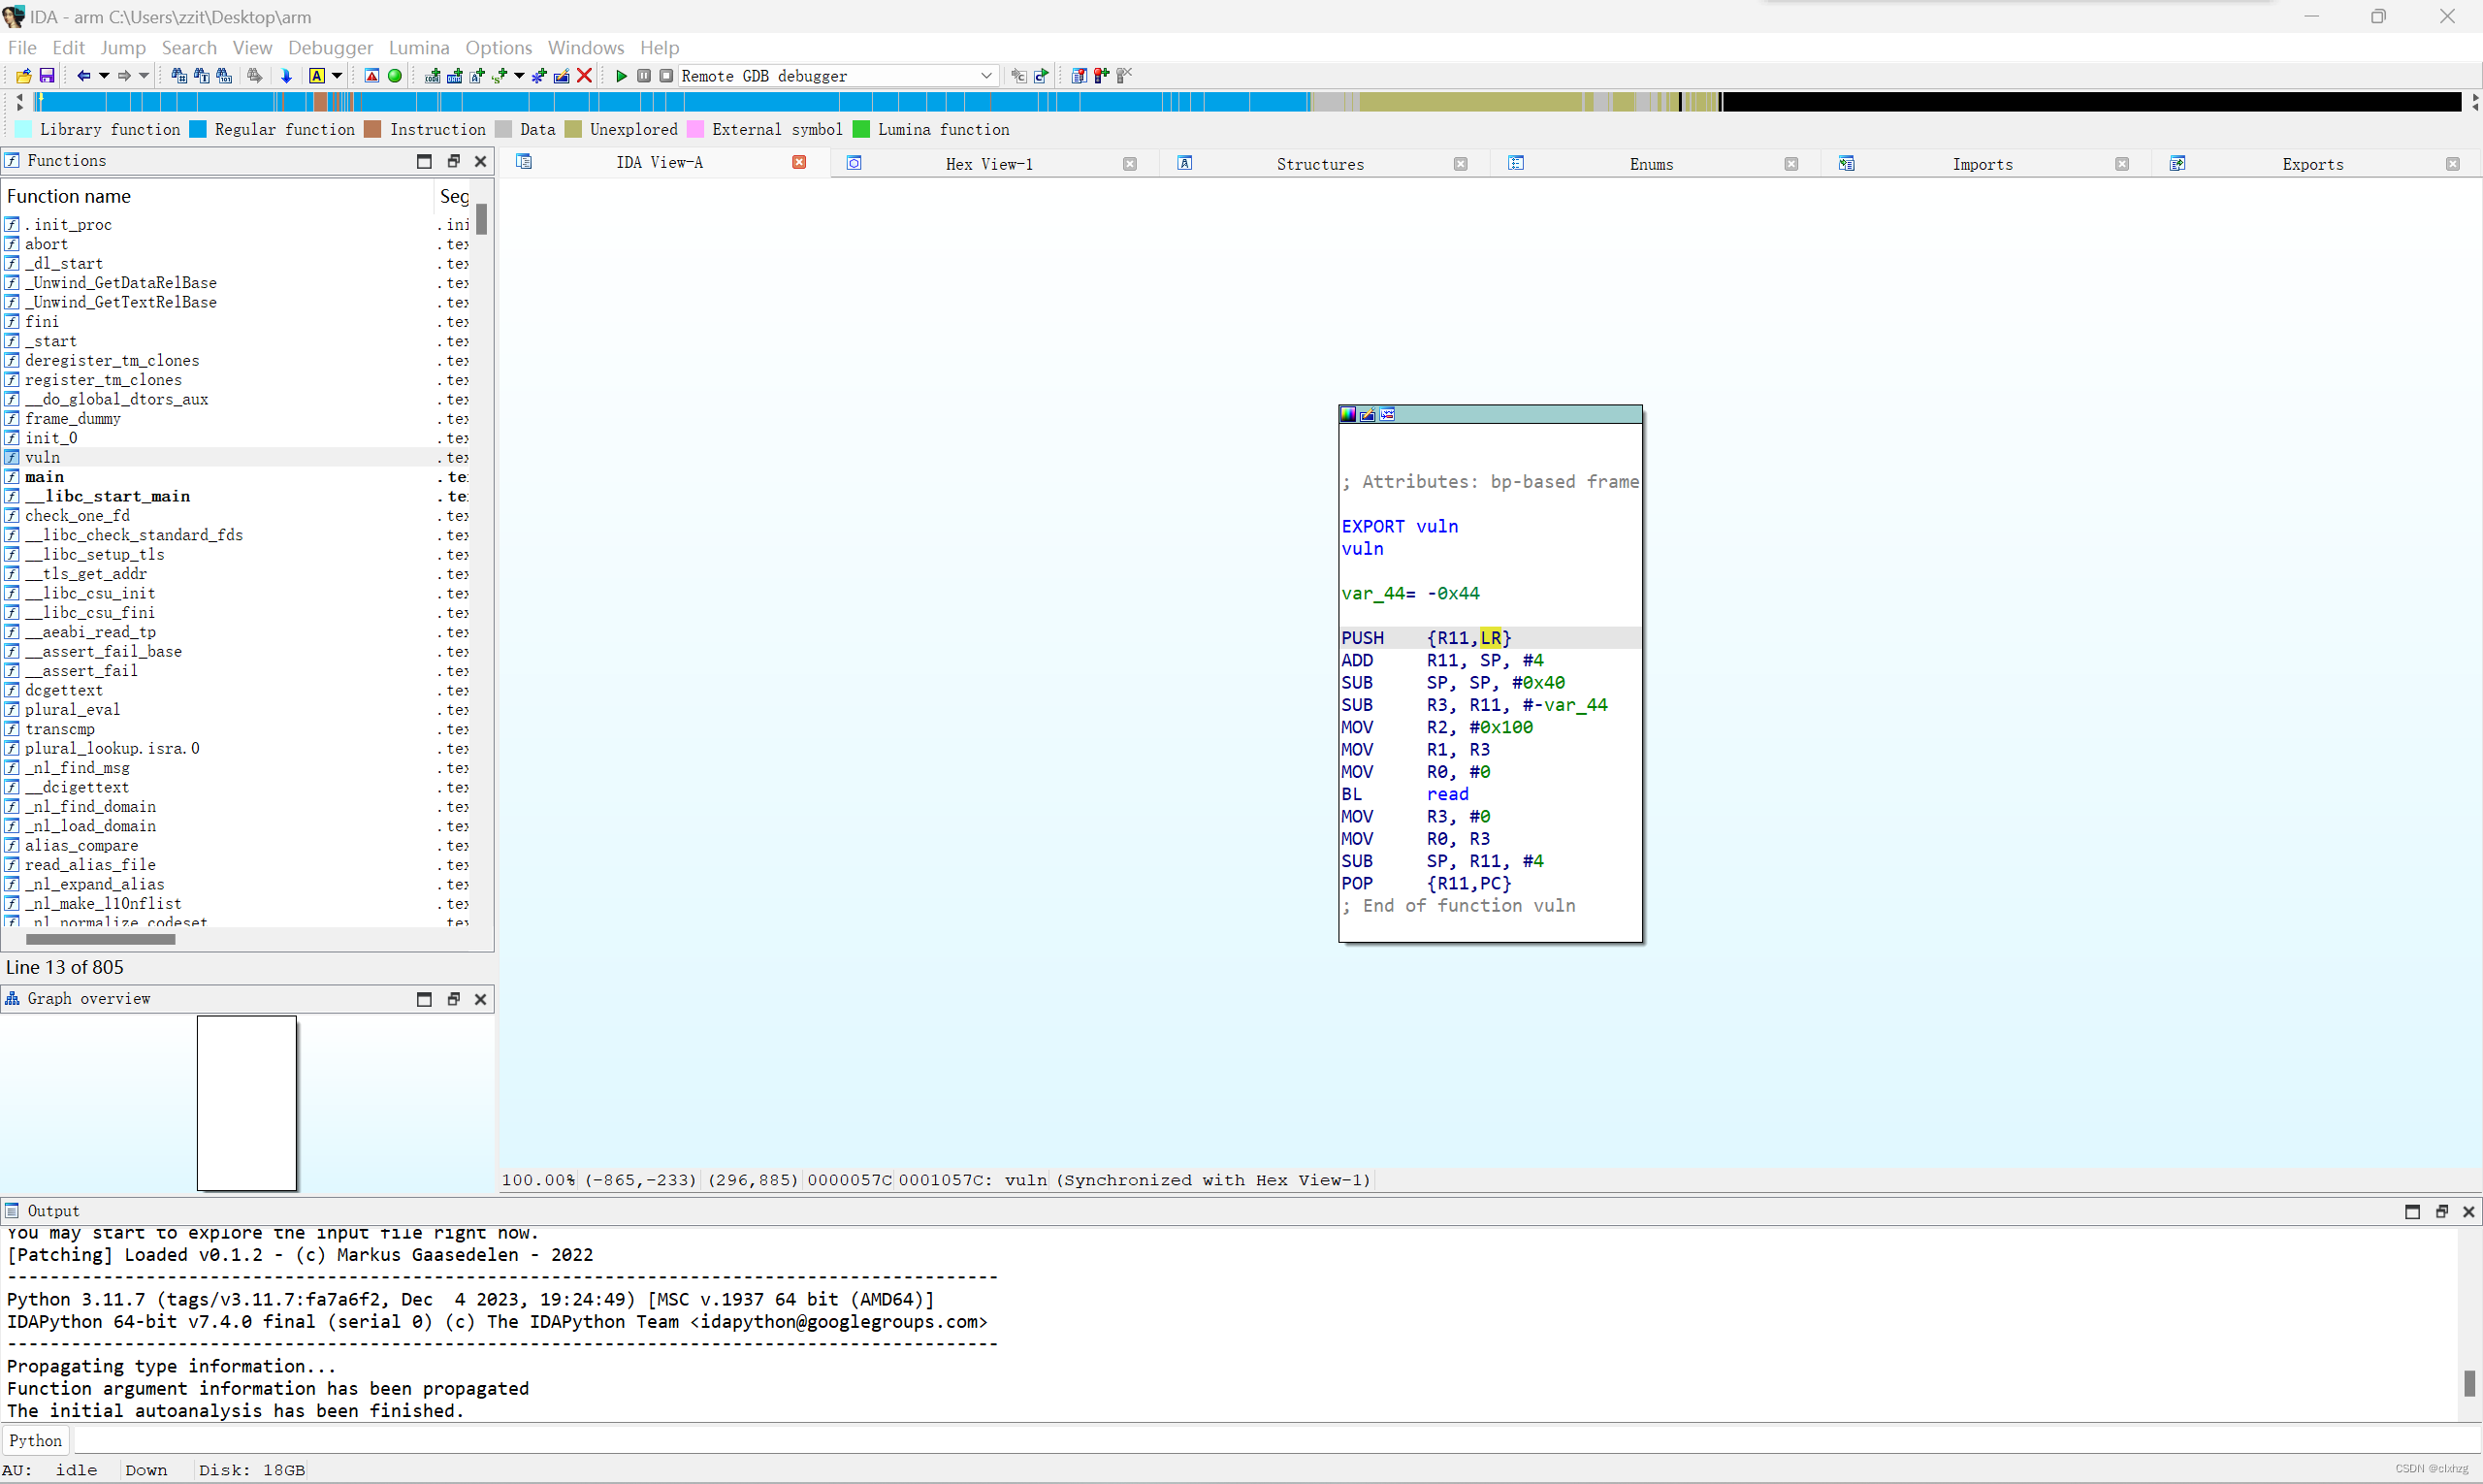Screen dimensions: 2483x1484
Task: Open the back navigation history dropdown arrow
Action: pos(104,76)
